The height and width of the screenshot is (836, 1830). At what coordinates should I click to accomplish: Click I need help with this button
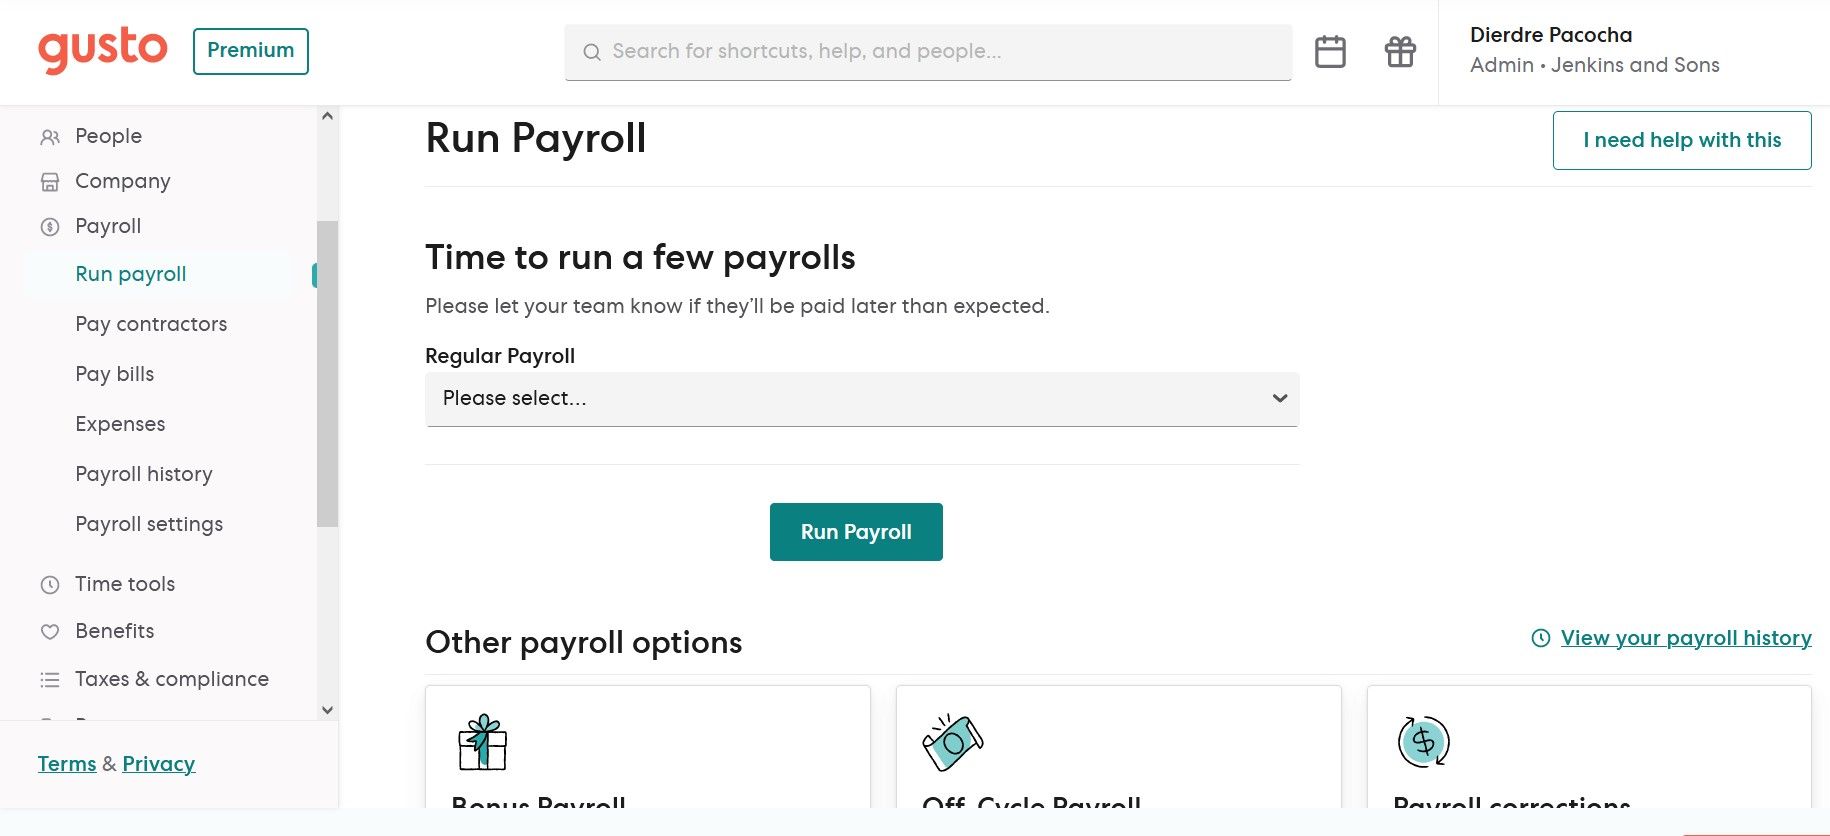coord(1682,140)
